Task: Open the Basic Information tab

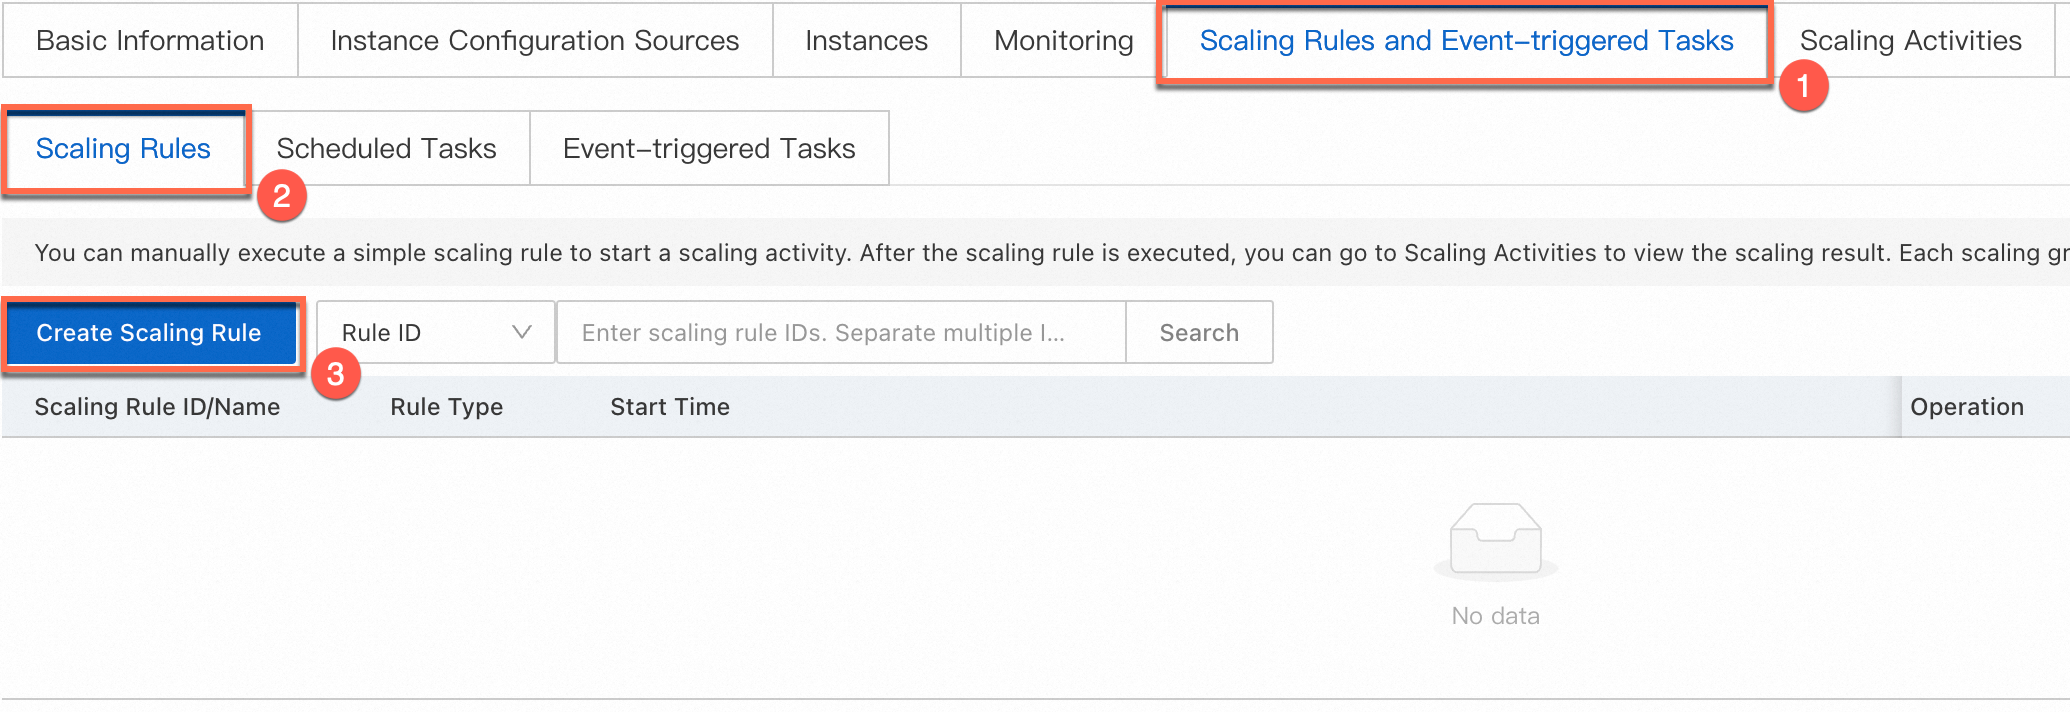Action: click(150, 41)
